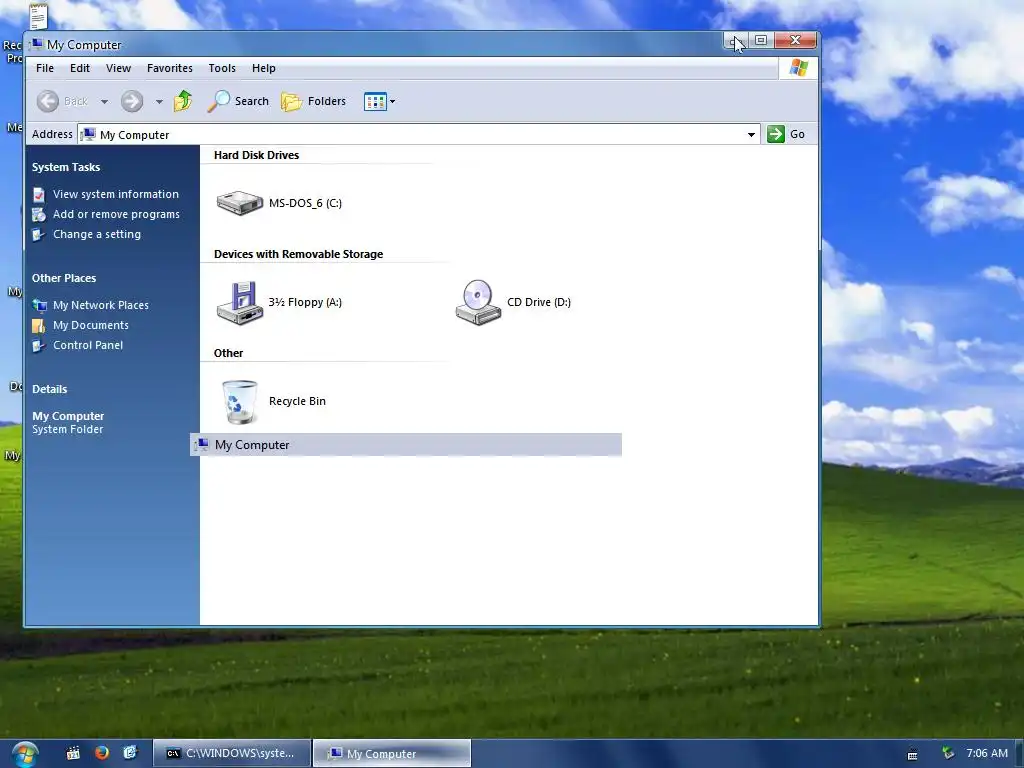Click Add or remove programs link
This screenshot has height=768, width=1024.
click(x=116, y=214)
